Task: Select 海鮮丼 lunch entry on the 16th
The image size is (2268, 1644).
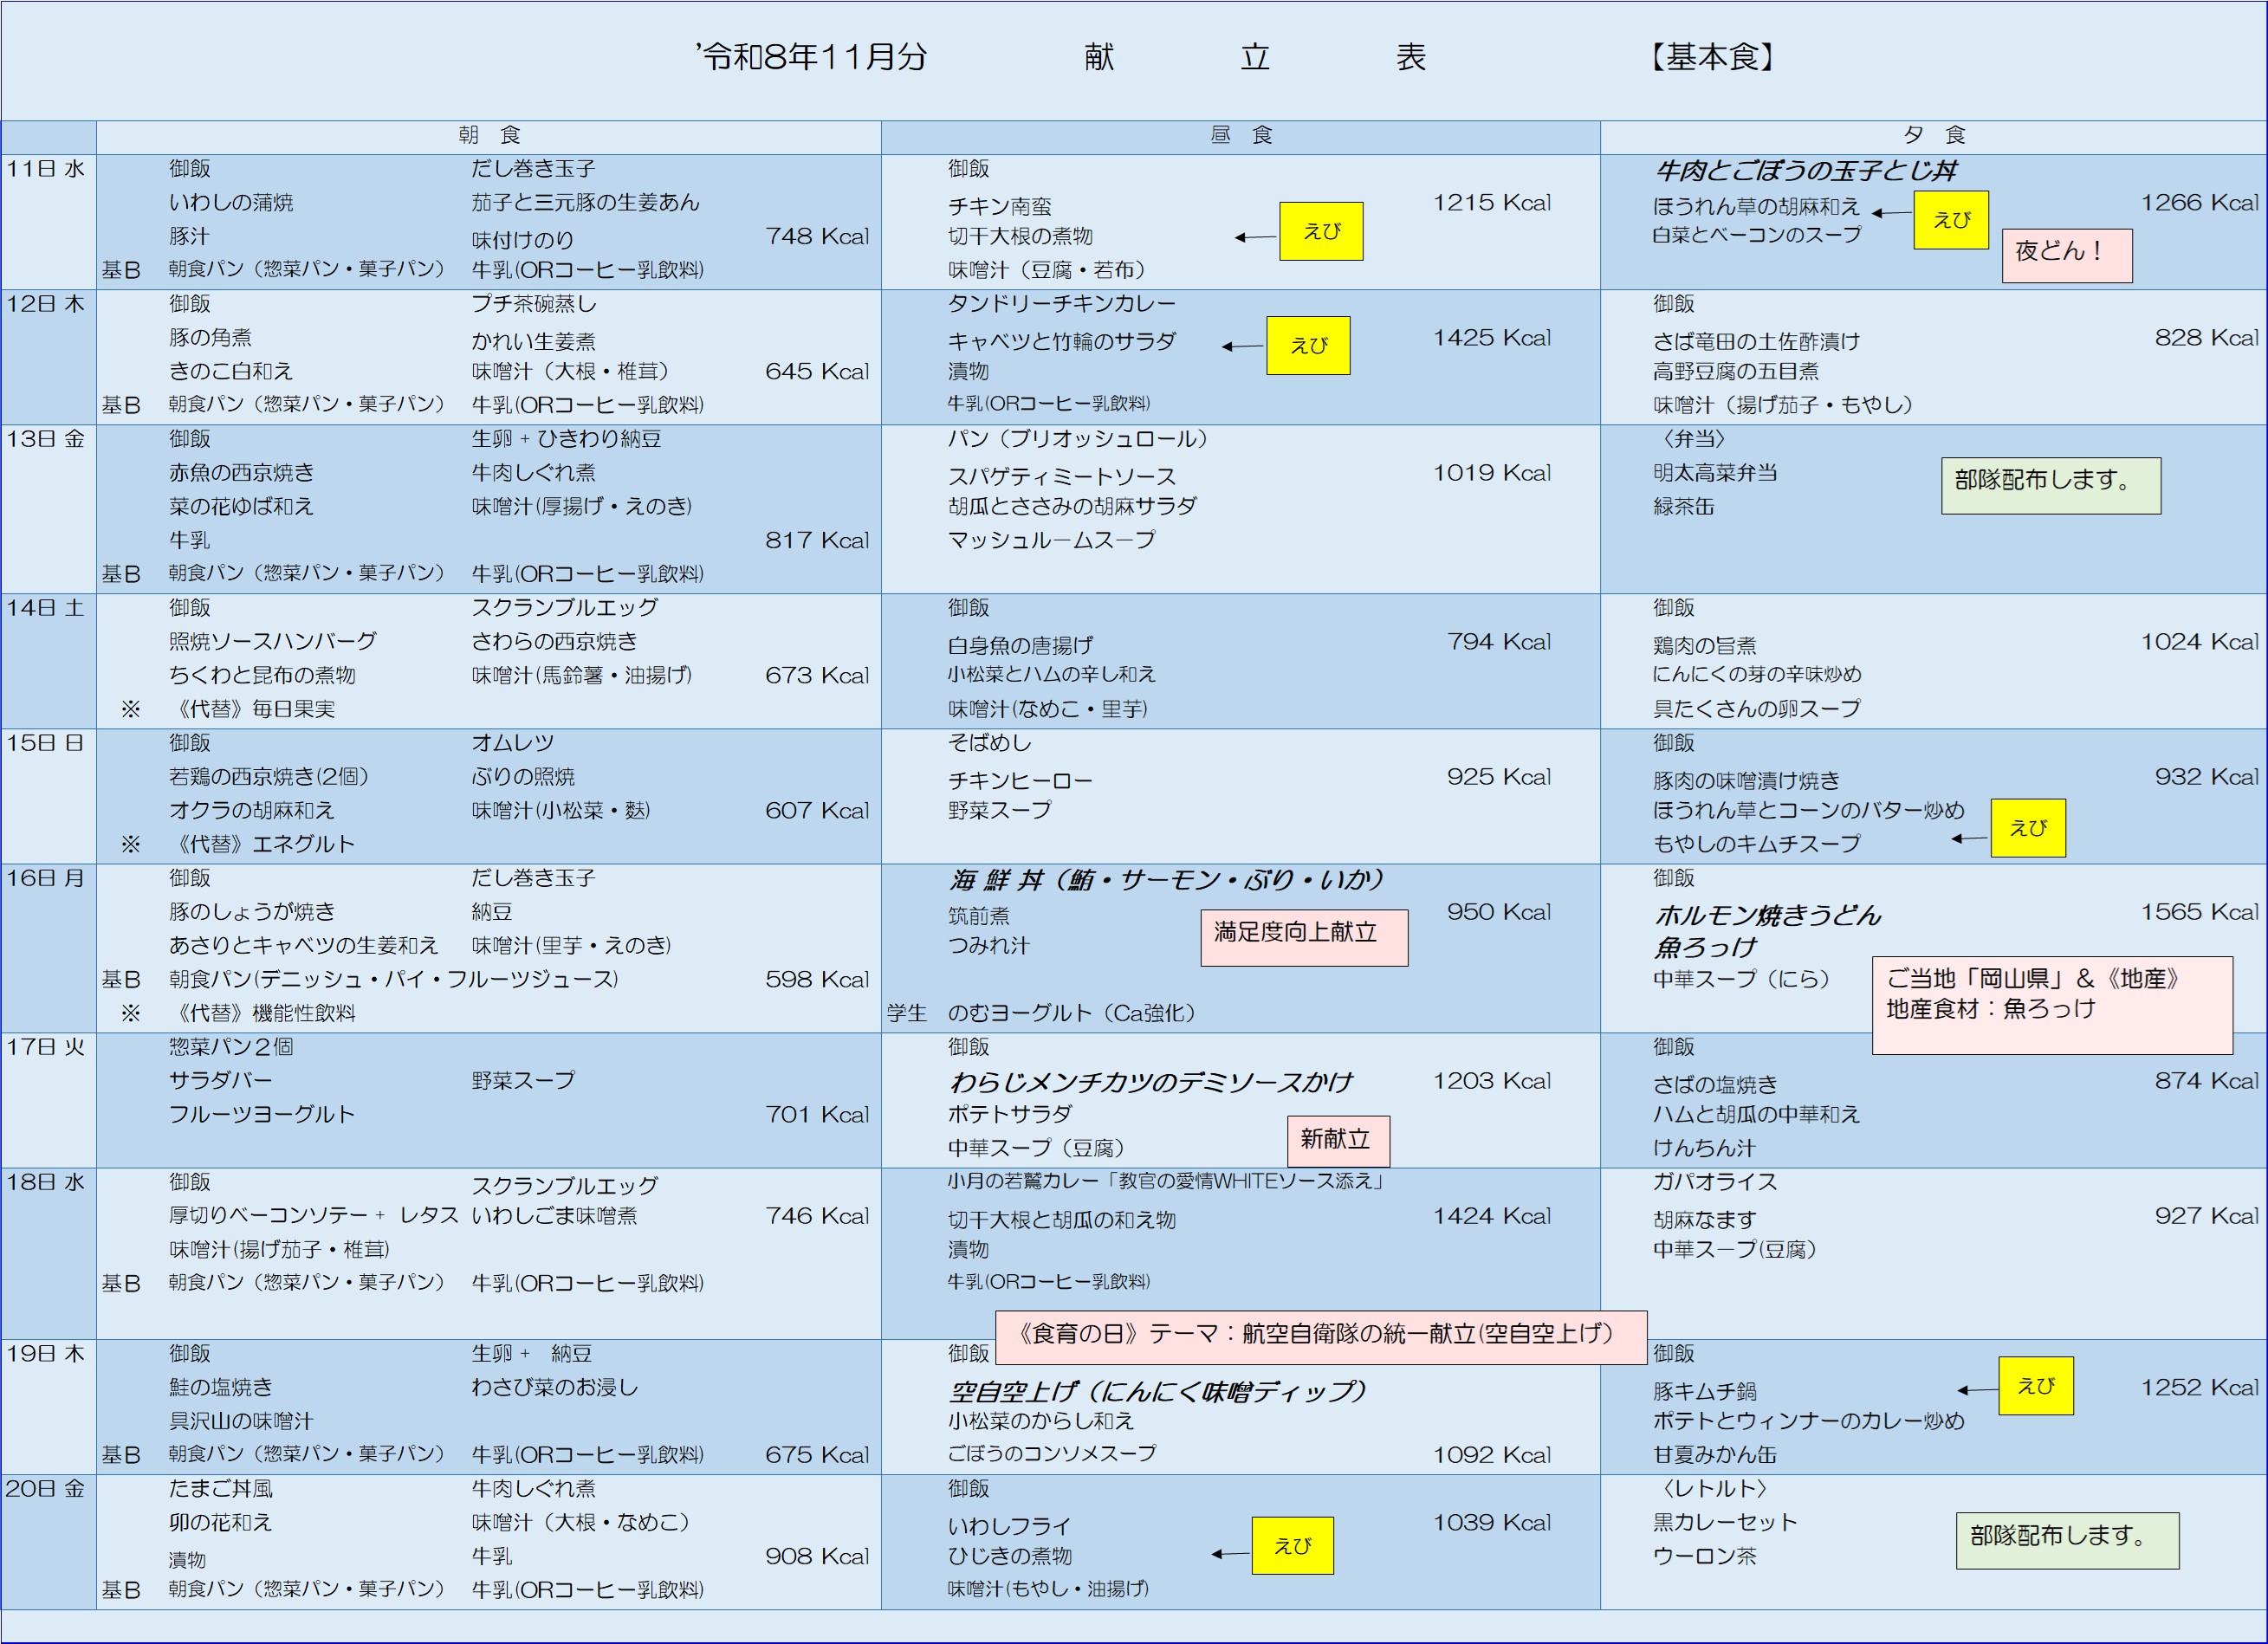Action: coord(1166,880)
